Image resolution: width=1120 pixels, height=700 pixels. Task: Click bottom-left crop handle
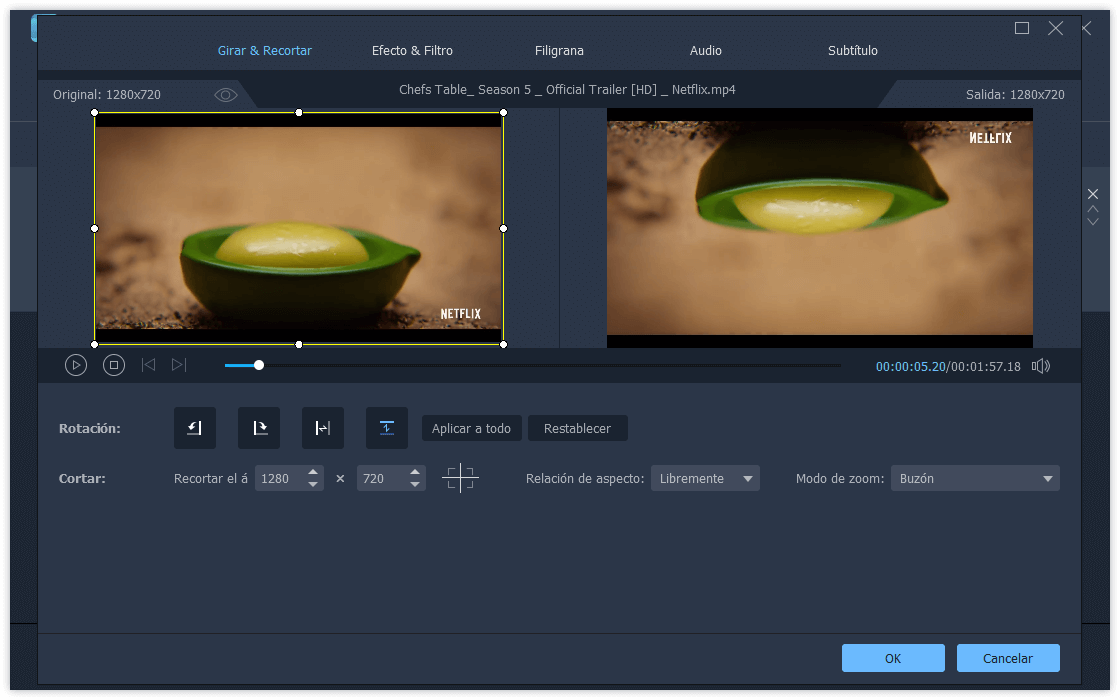(95, 344)
